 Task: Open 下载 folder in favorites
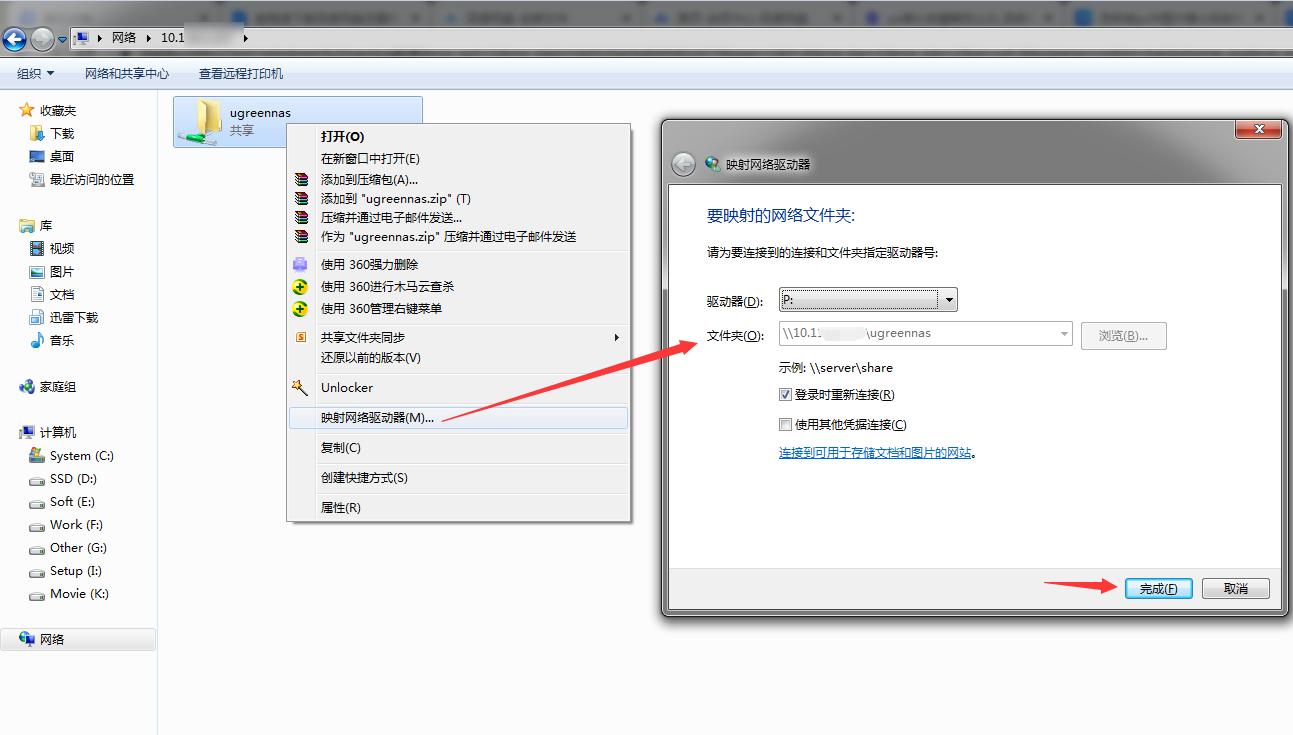pyautogui.click(x=62, y=133)
